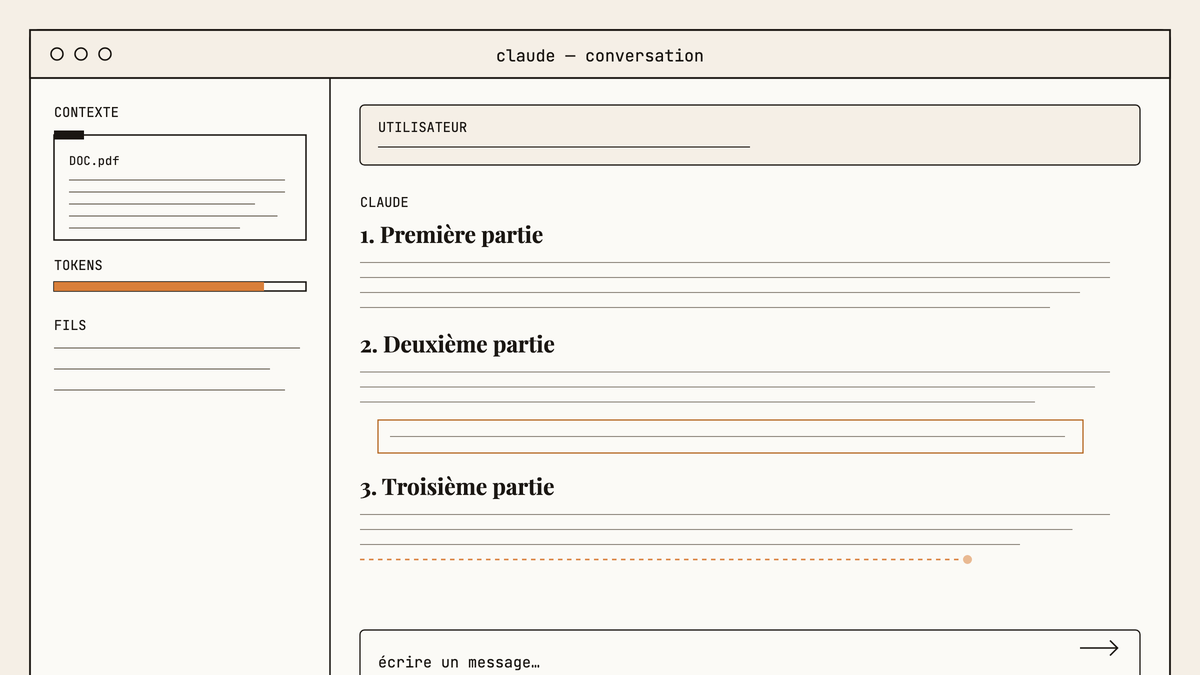Click the orange-outlined highlighted block
Image resolution: width=1200 pixels, height=675 pixels.
(730, 437)
